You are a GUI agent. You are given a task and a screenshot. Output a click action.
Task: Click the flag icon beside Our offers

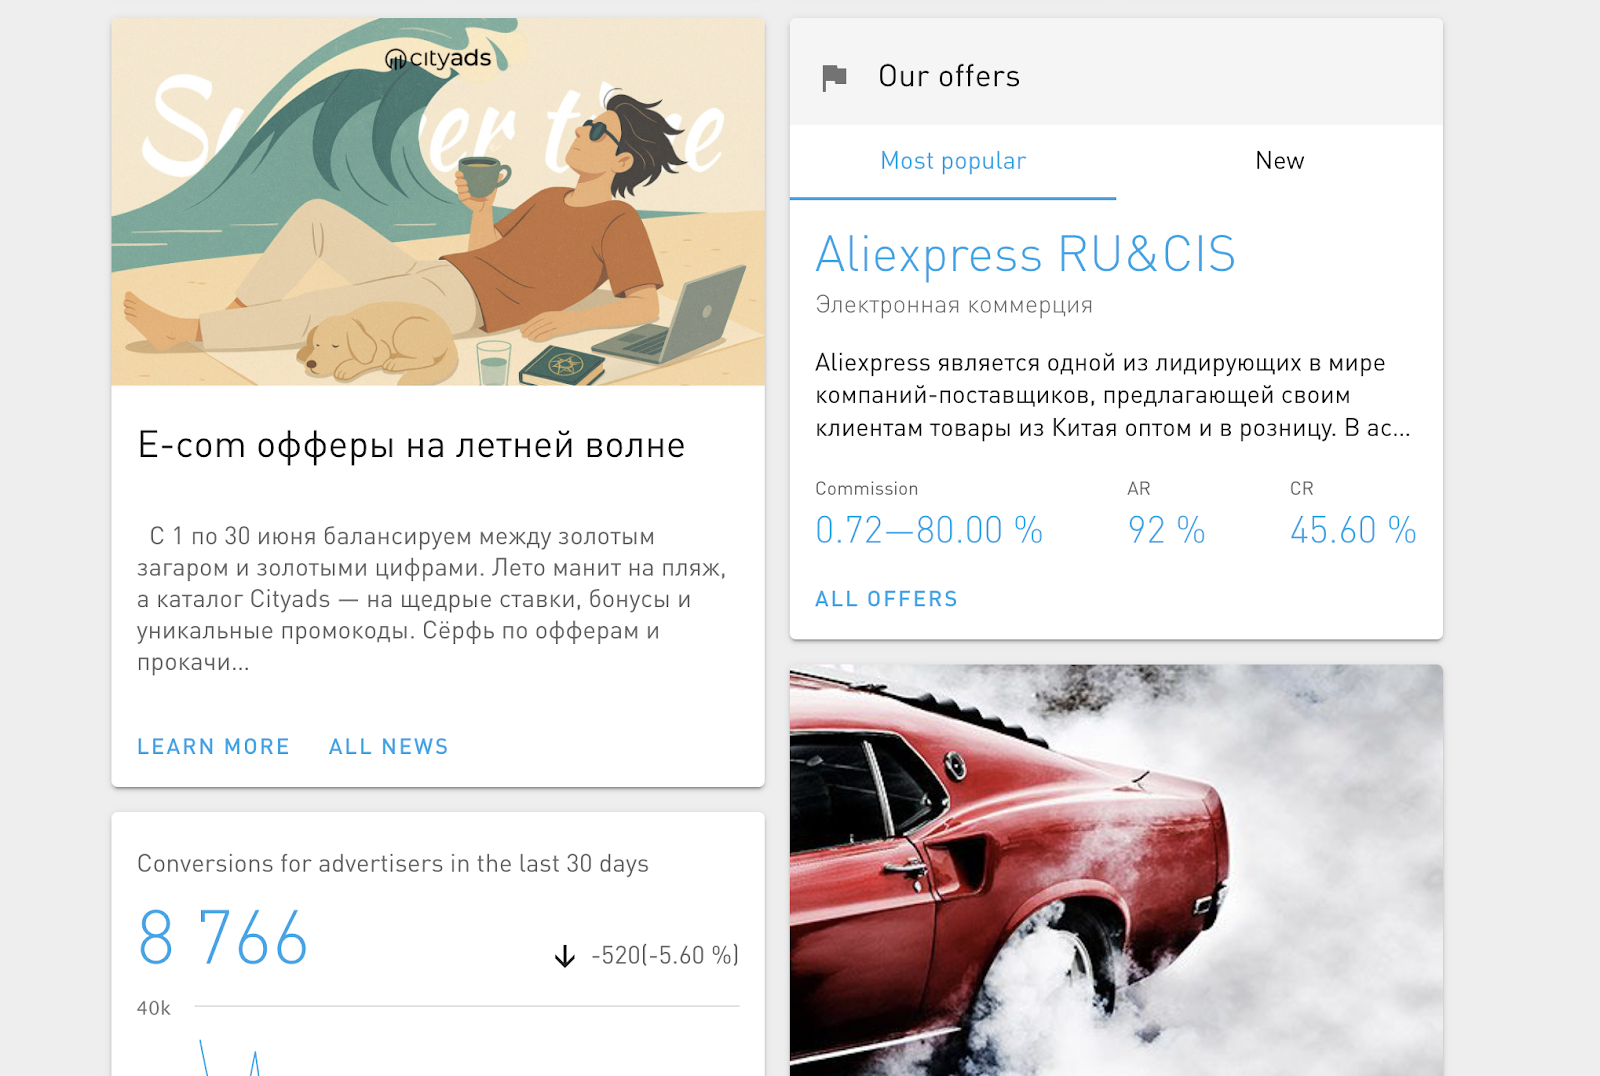point(834,77)
